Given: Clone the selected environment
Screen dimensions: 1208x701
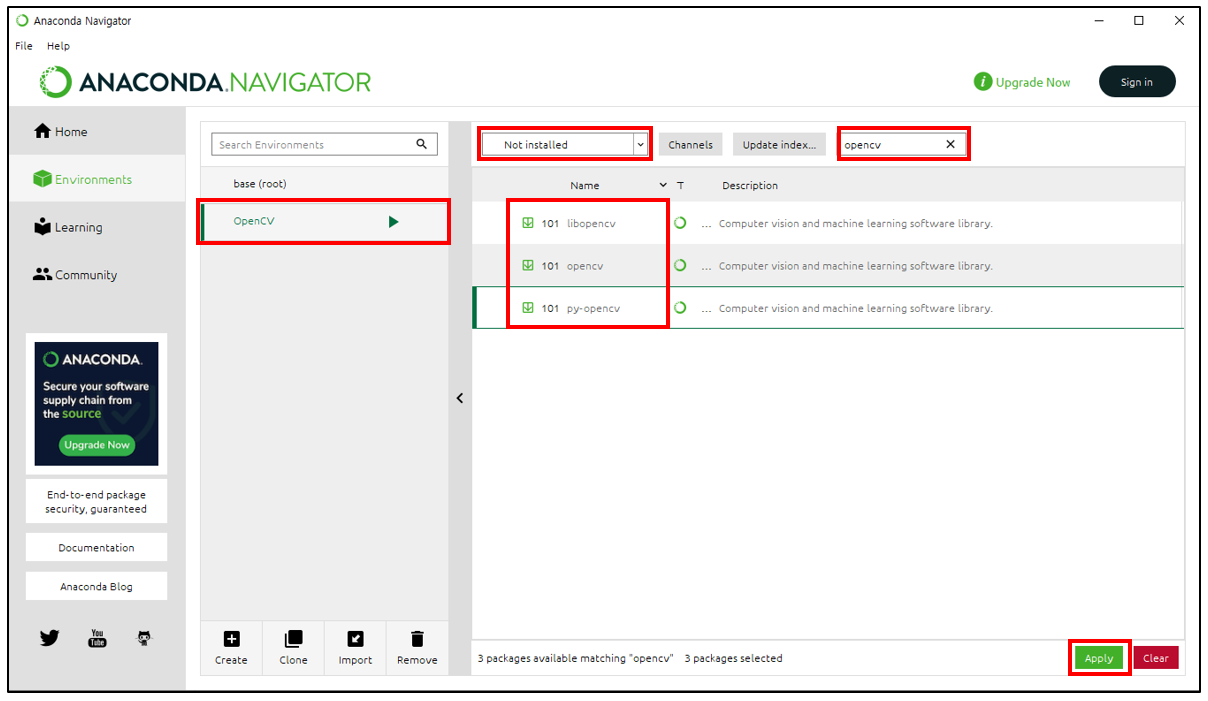Looking at the screenshot, I should (293, 647).
